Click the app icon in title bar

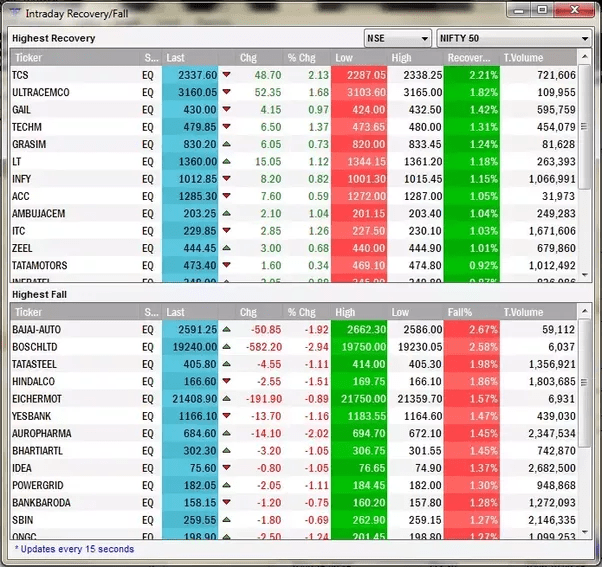[15, 13]
